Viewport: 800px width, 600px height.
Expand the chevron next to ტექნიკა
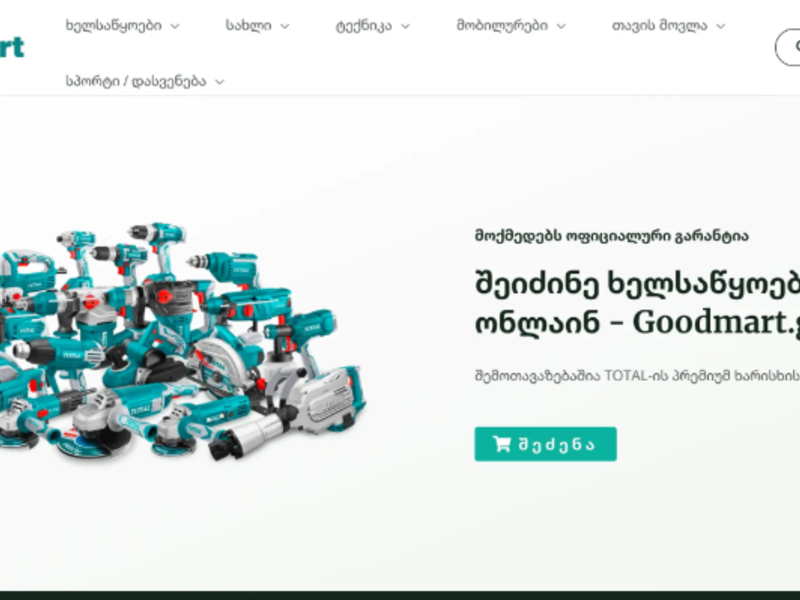click(405, 26)
